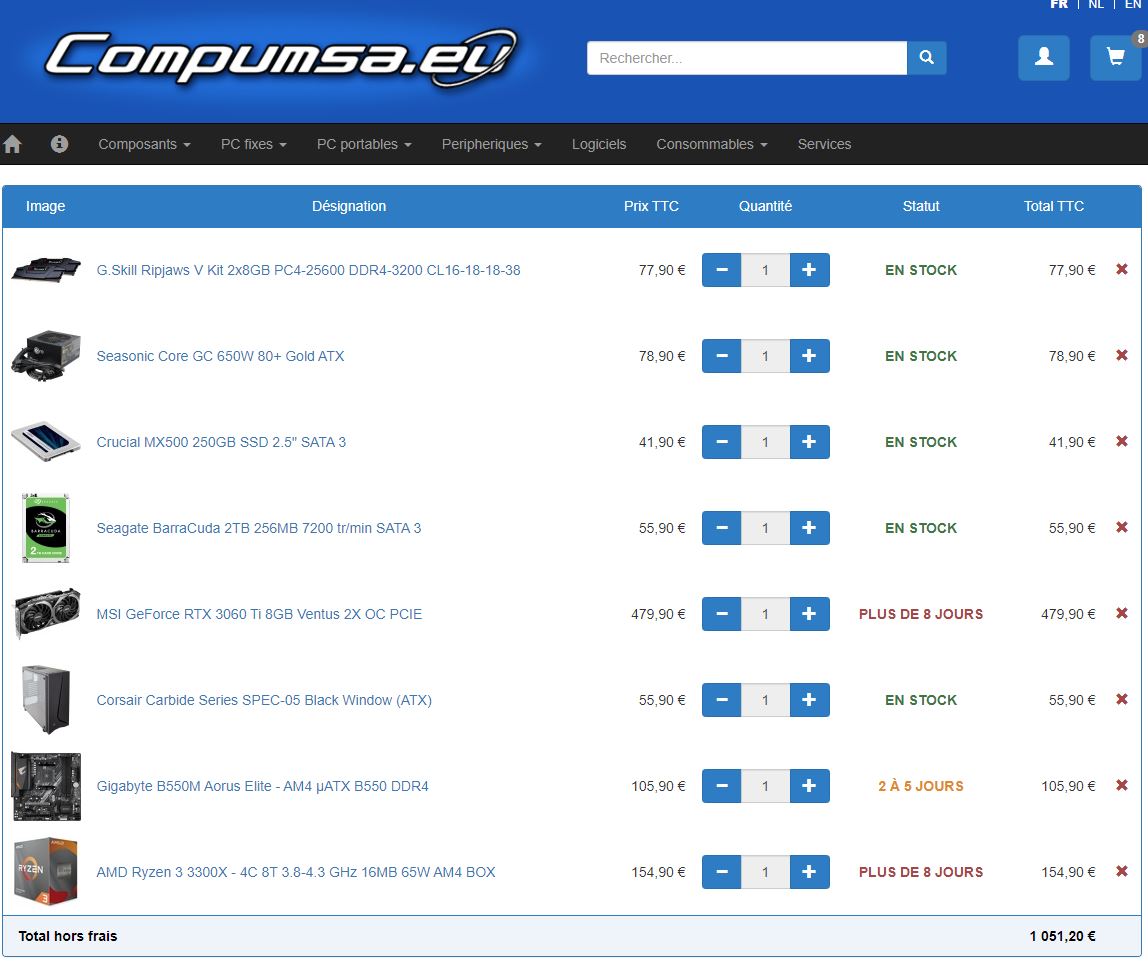The image size is (1148, 962).
Task: Click the Seasonic power supply thumbnail
Action: coord(46,356)
